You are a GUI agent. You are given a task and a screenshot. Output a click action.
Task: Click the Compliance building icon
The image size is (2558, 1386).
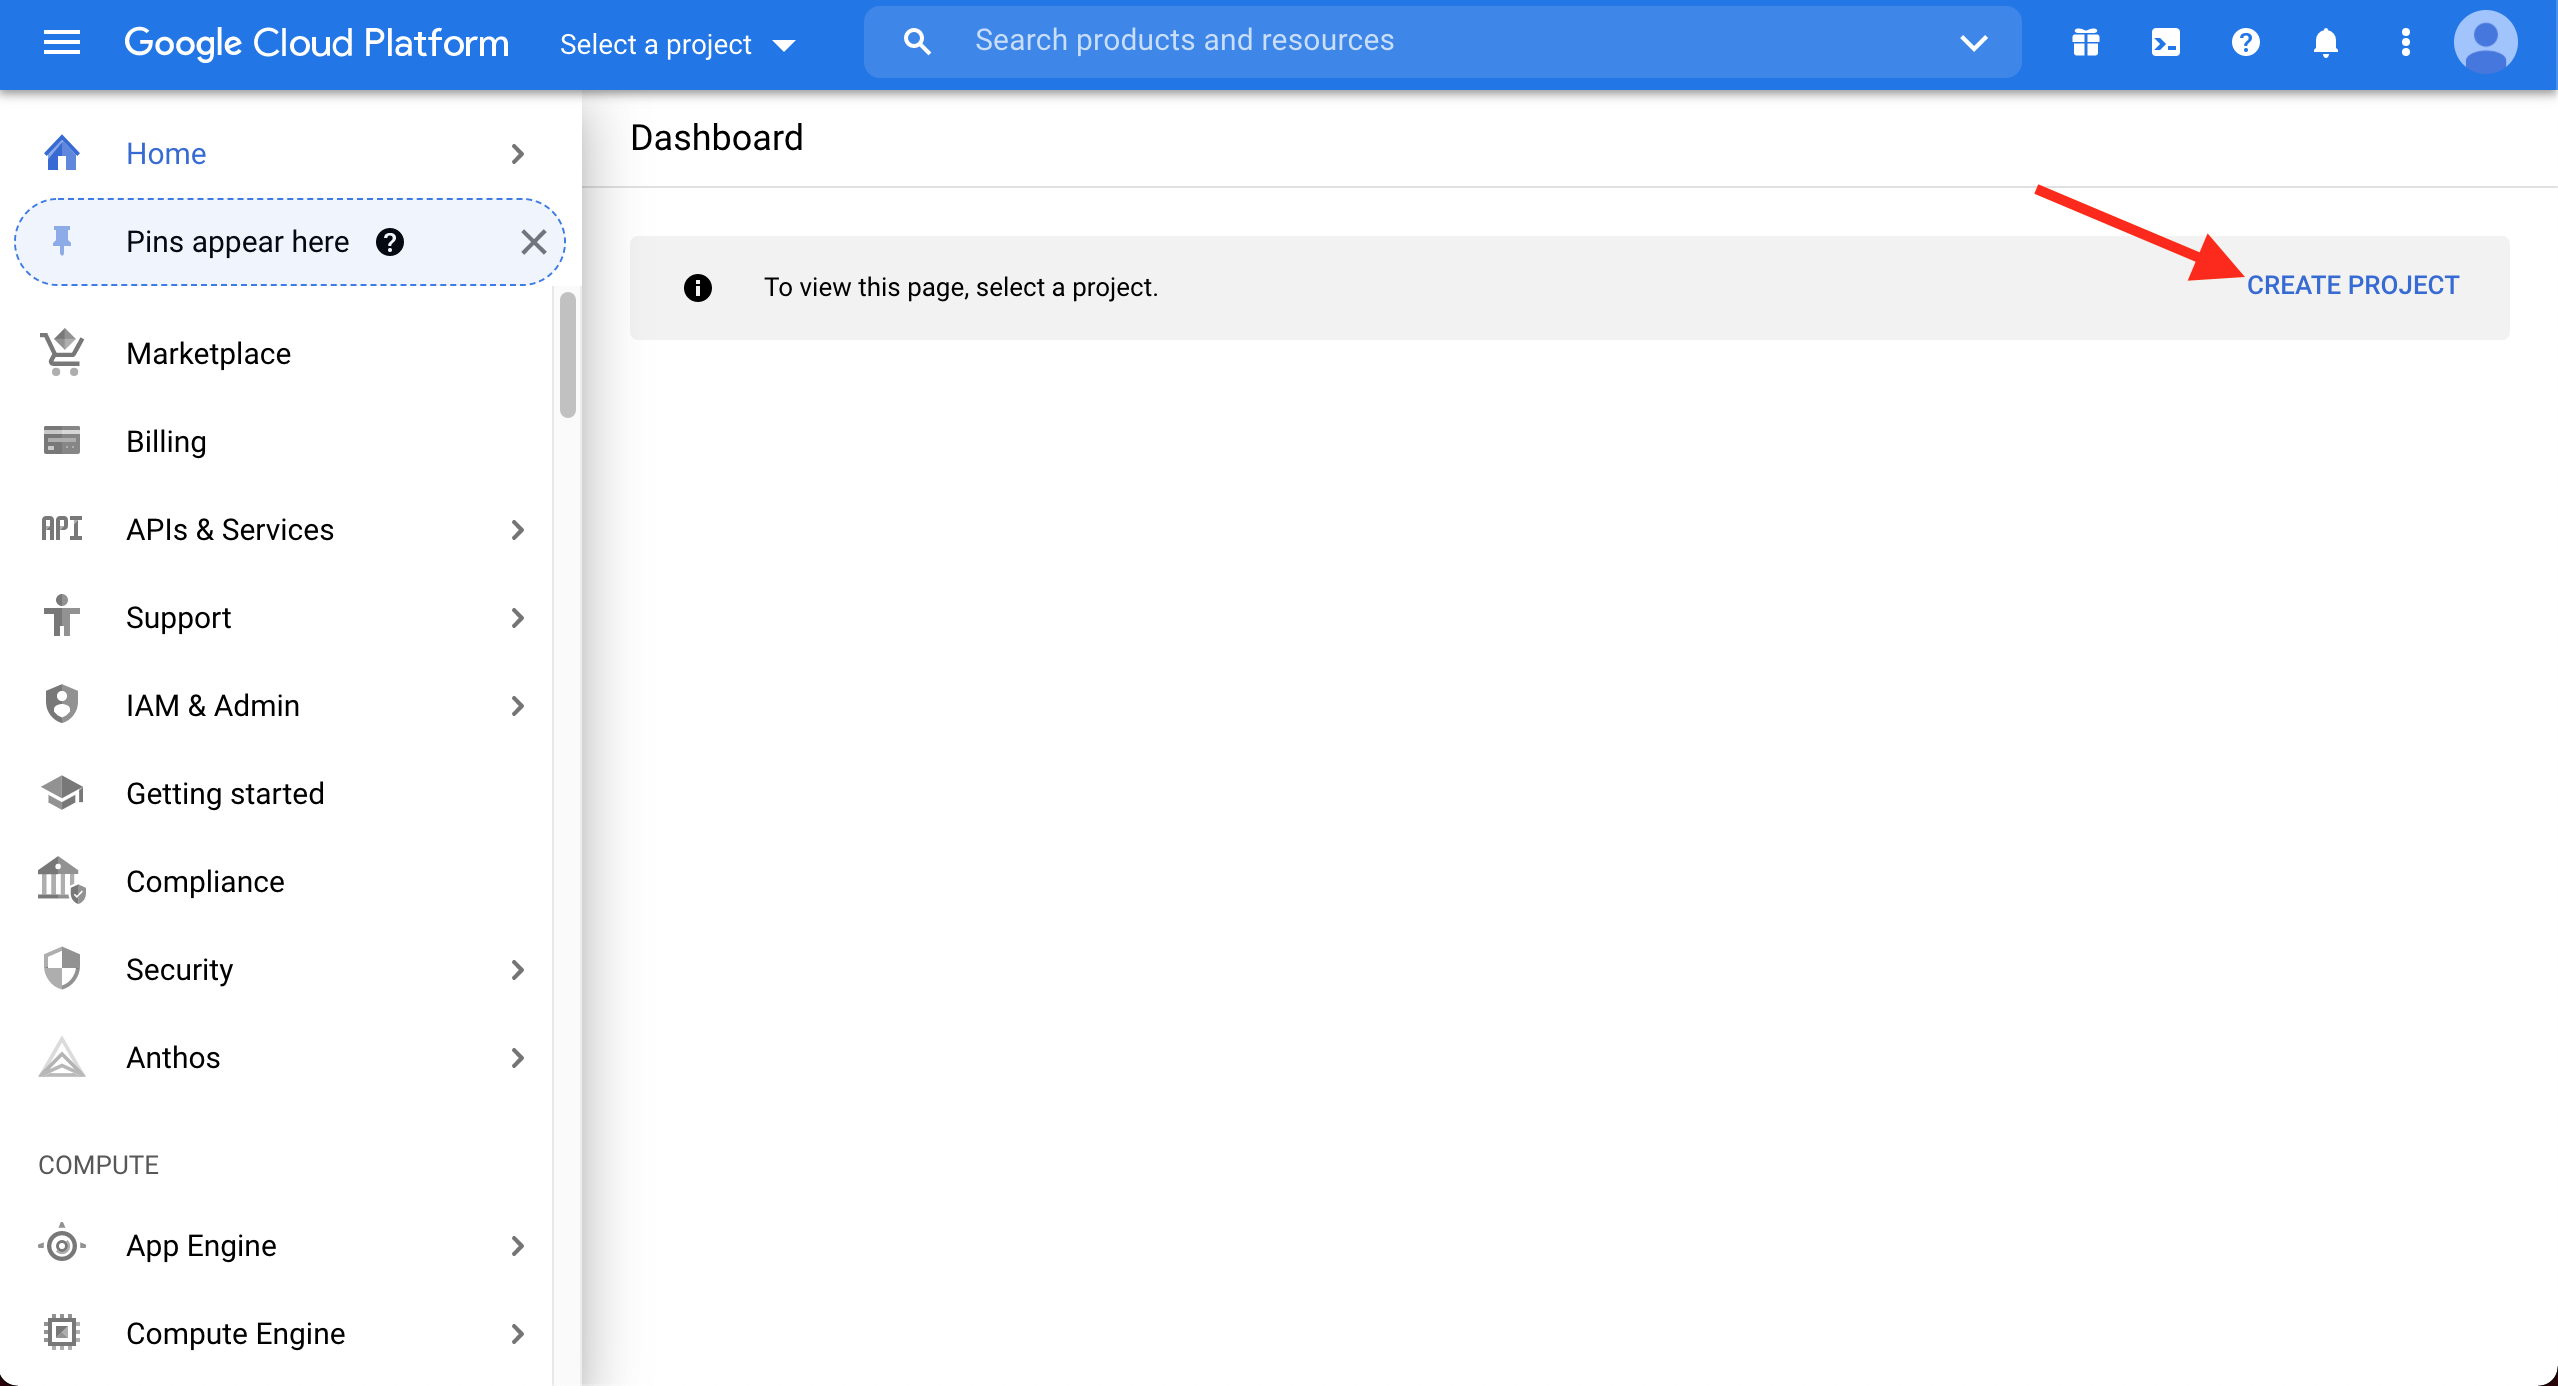[x=62, y=880]
